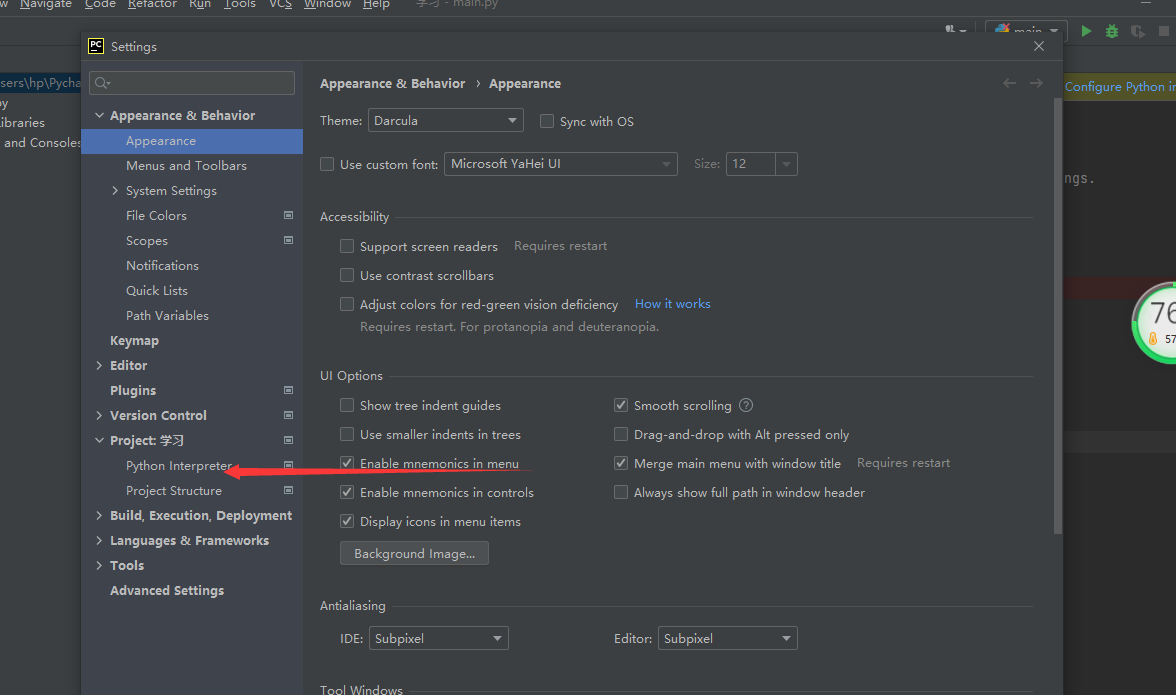Click project-level icon beside Plugins
This screenshot has width=1176, height=695.
[288, 390]
